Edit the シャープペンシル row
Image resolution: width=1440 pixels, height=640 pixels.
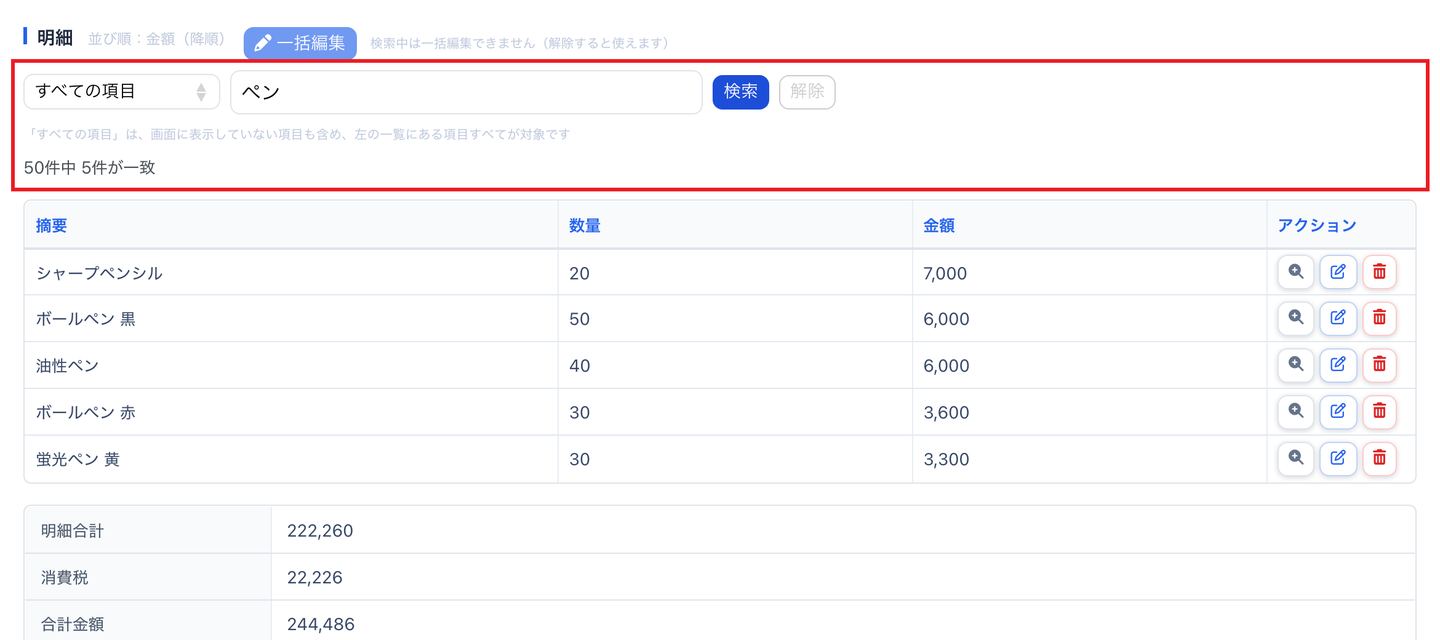pyautogui.click(x=1338, y=272)
